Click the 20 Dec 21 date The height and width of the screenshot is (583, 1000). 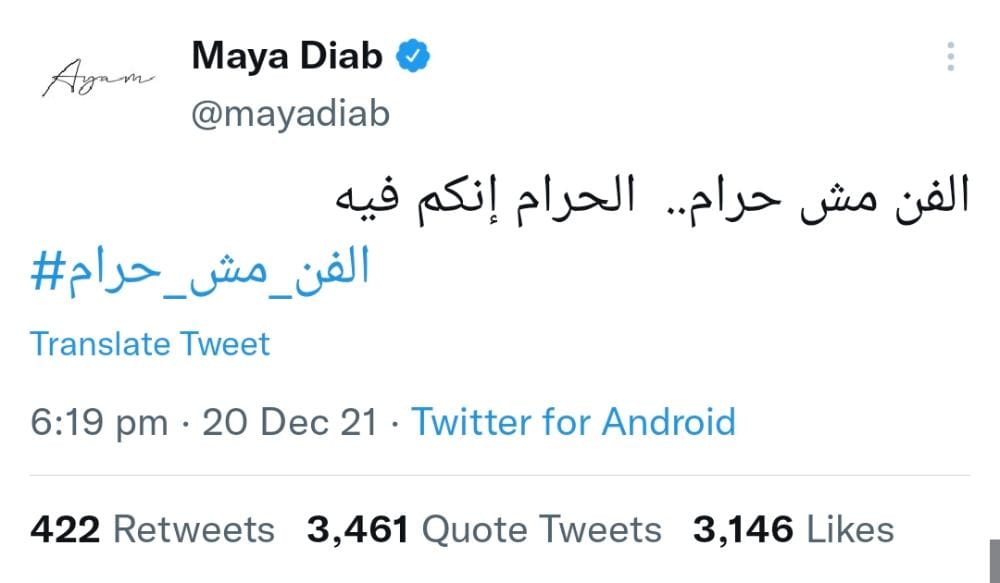290,422
